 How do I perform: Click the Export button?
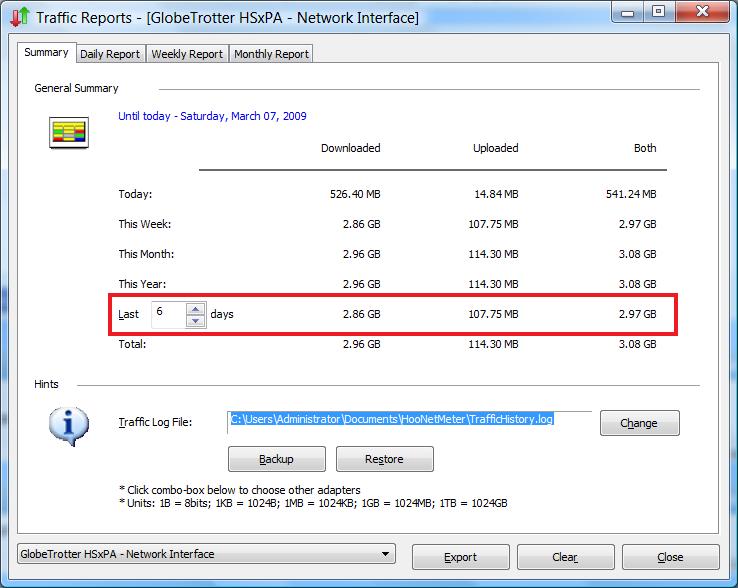(x=460, y=557)
